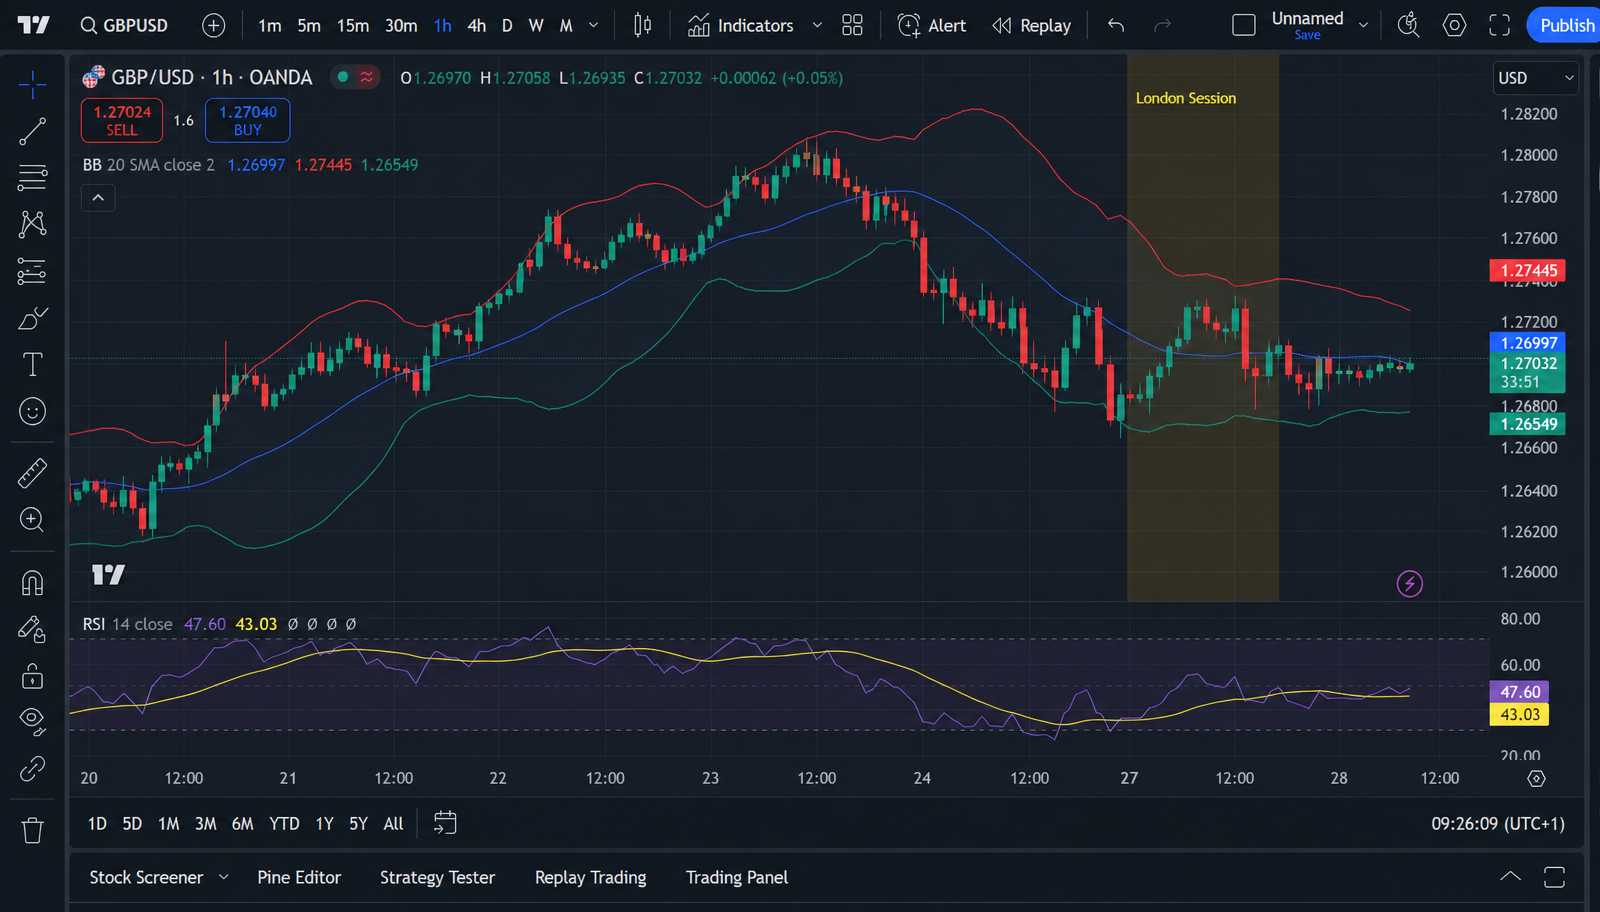The height and width of the screenshot is (912, 1600).
Task: Select the trend line drawing tool
Action: point(32,131)
